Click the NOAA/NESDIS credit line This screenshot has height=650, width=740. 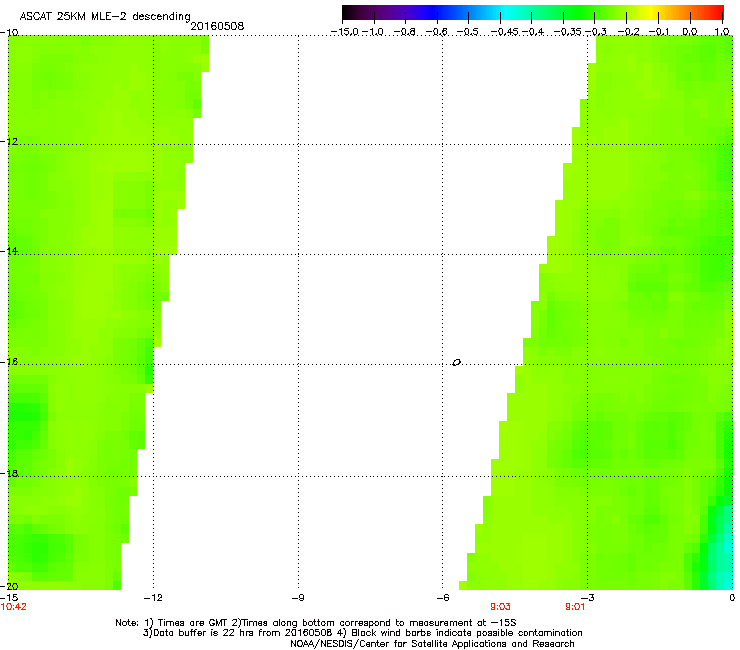click(x=432, y=644)
